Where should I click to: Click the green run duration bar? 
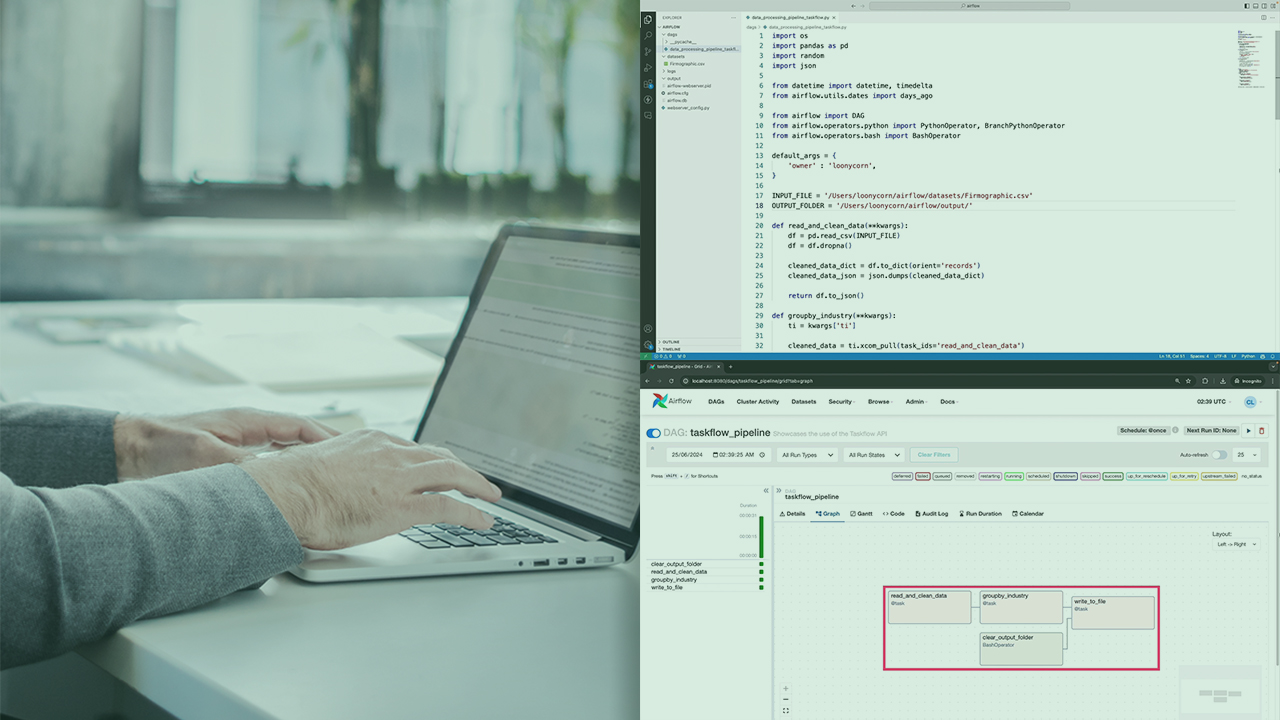(x=761, y=537)
